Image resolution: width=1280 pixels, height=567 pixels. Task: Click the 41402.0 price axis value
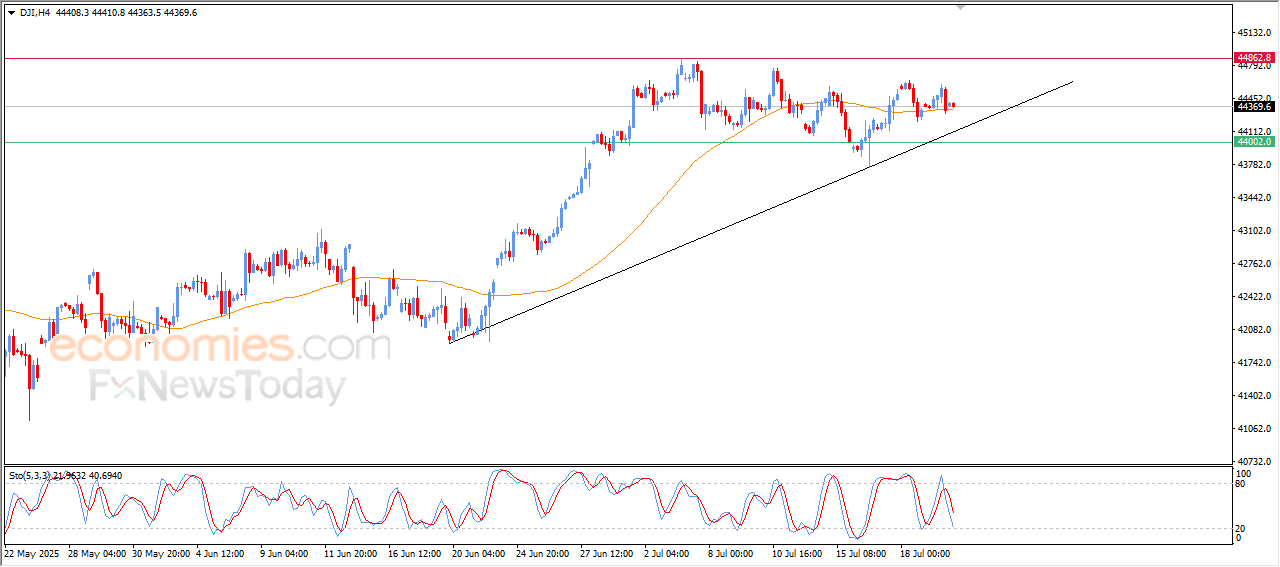click(x=1255, y=395)
